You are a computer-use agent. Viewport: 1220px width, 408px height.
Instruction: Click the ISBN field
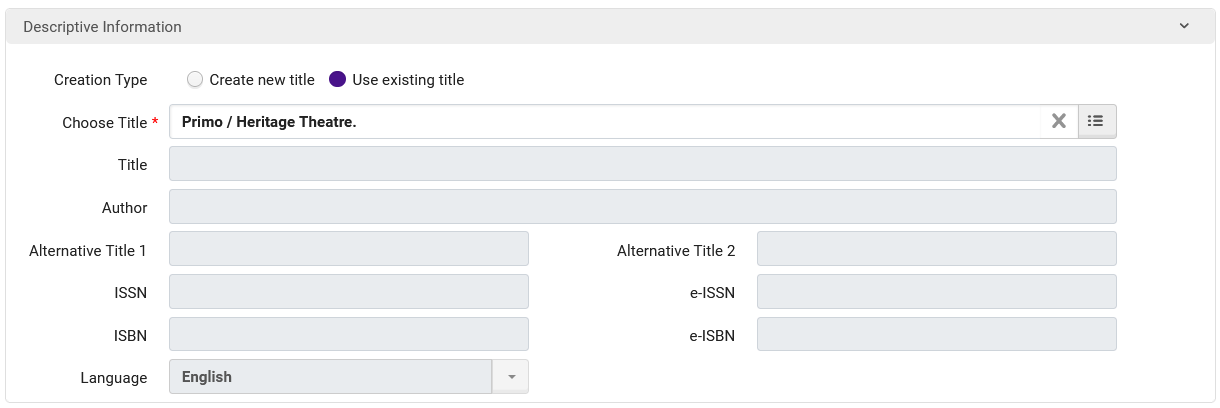[348, 335]
